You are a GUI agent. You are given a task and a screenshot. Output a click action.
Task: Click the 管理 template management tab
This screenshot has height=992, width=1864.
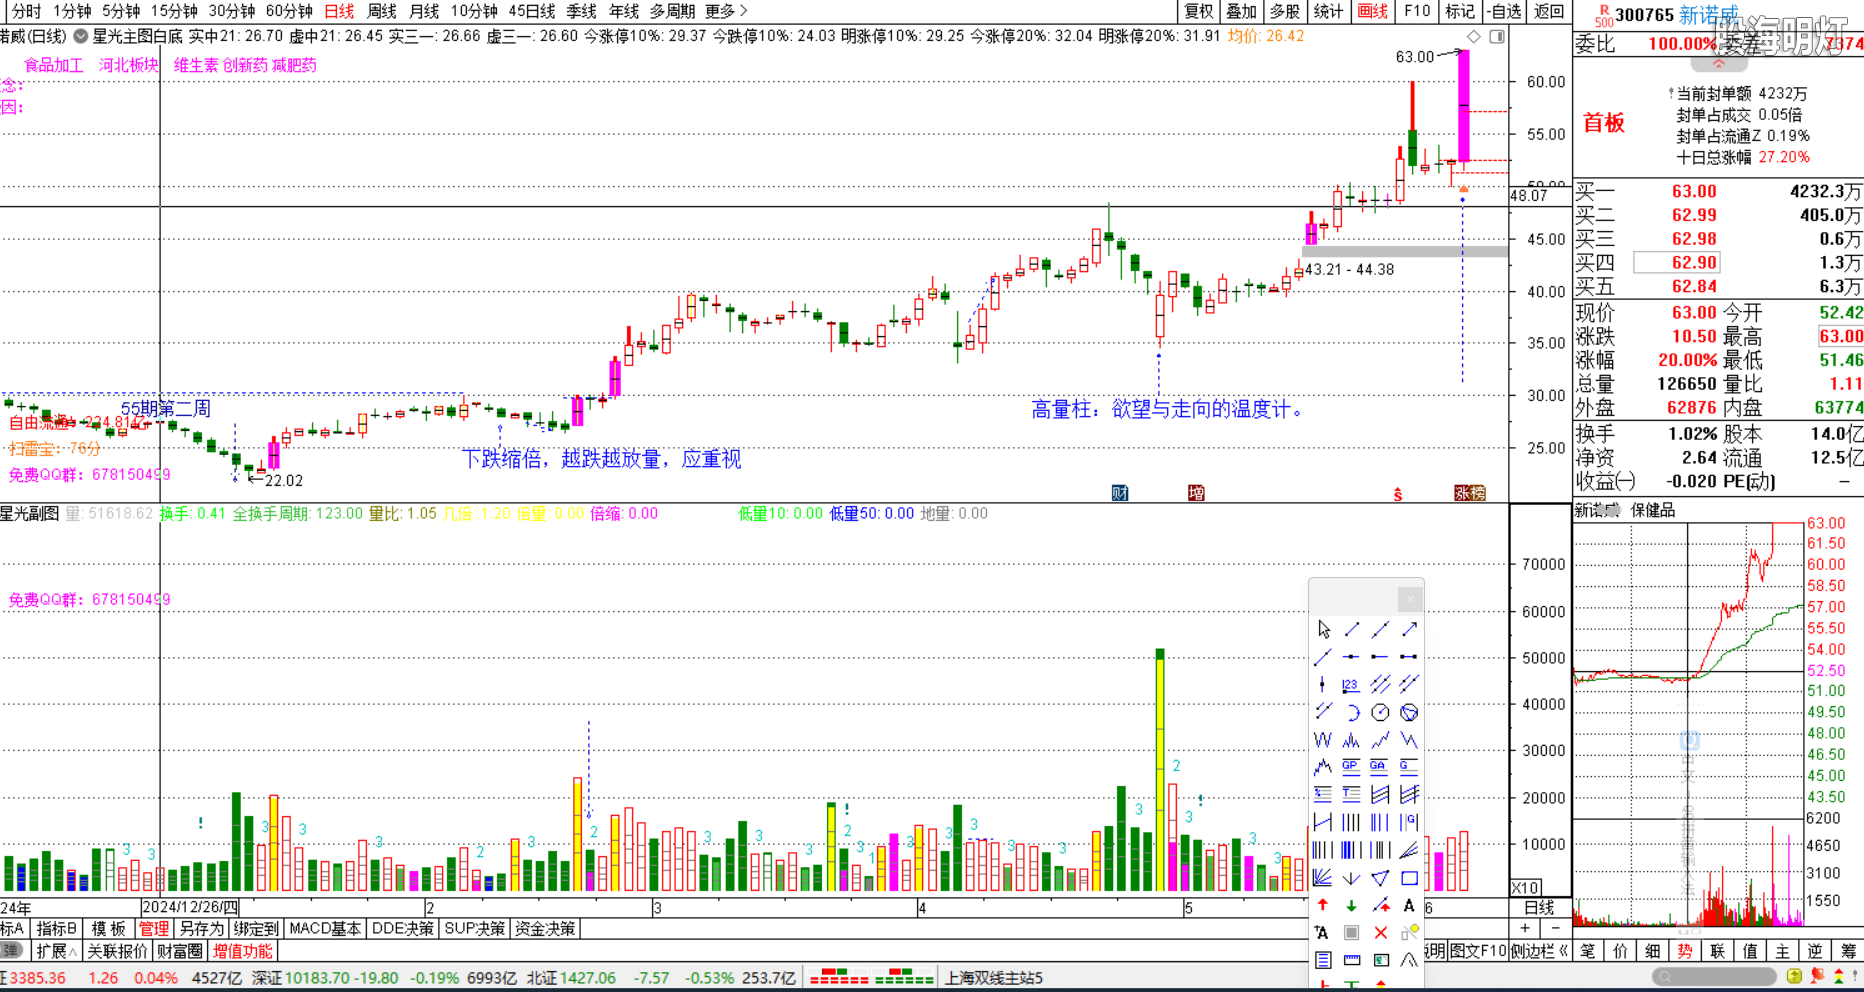[154, 929]
